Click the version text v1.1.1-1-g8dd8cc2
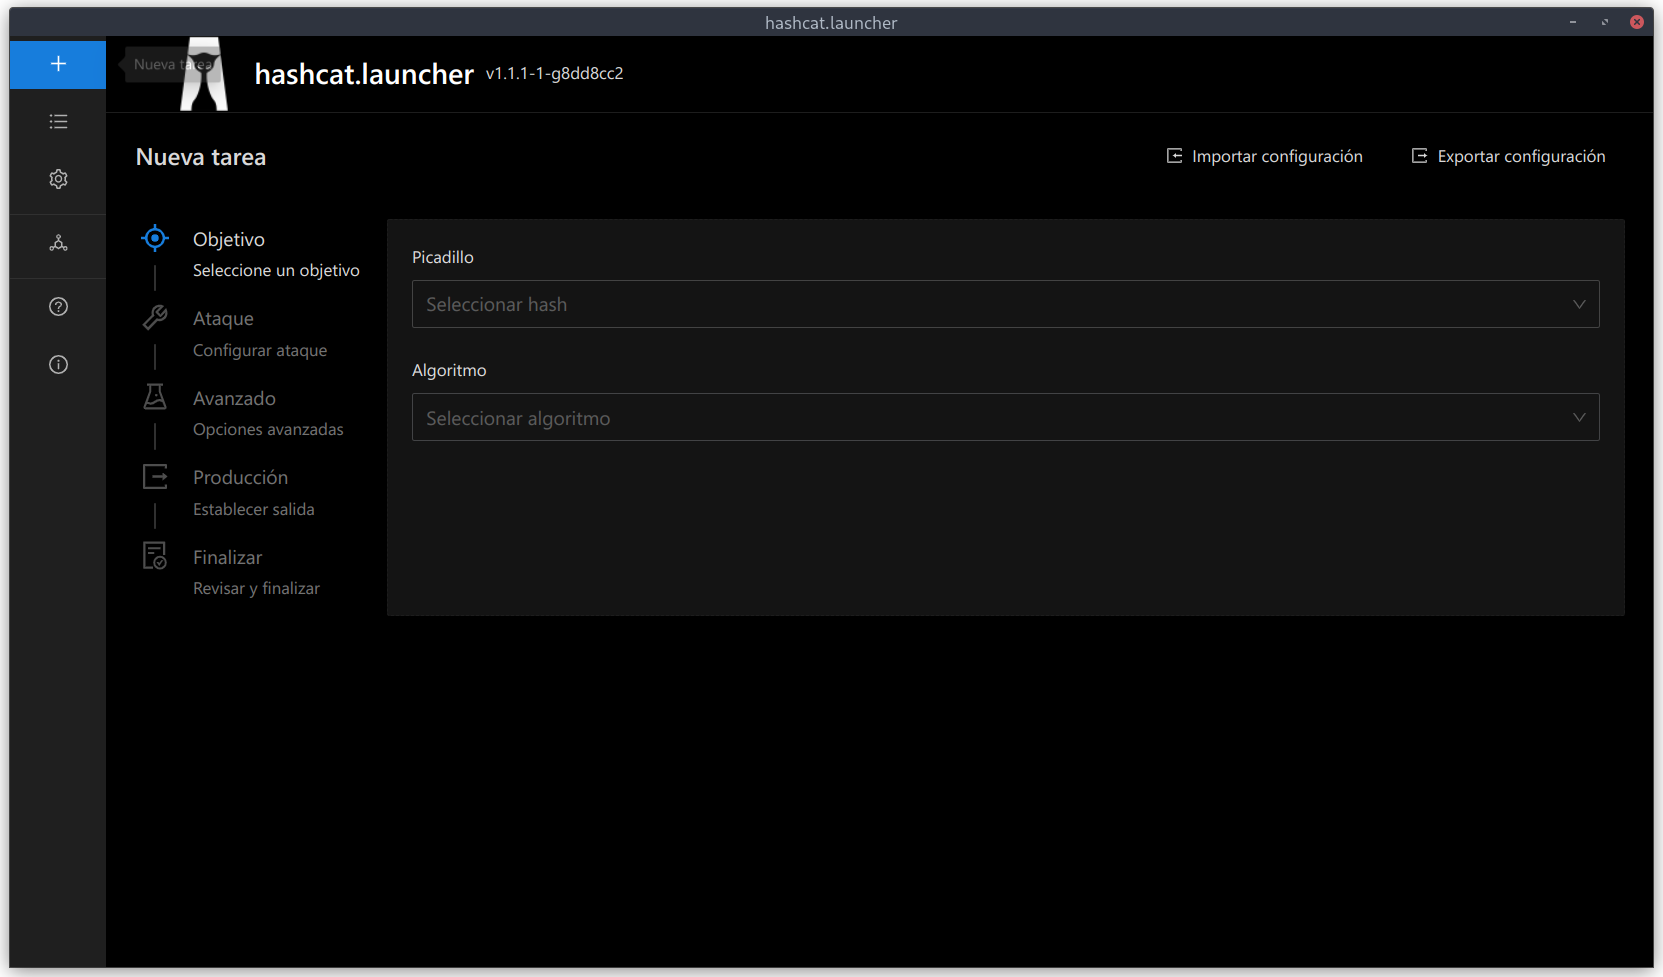The height and width of the screenshot is (977, 1663). click(x=554, y=73)
